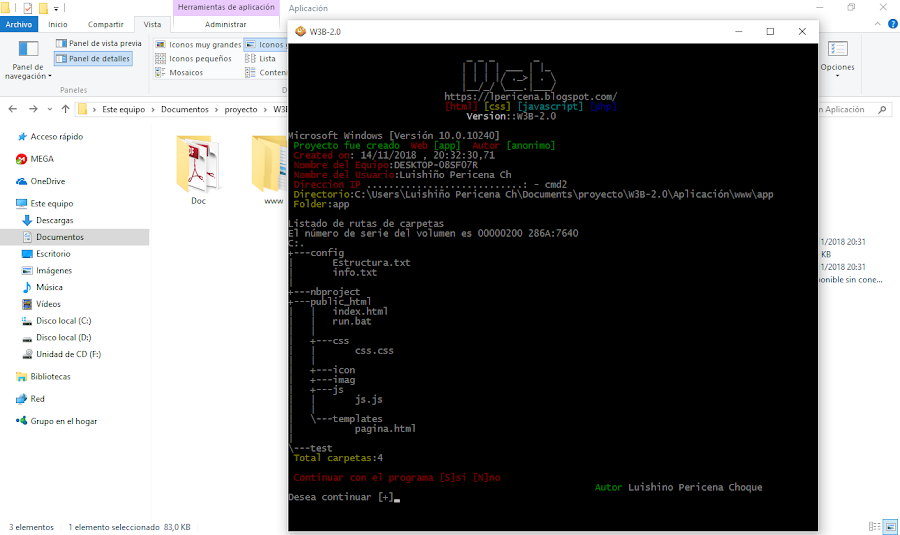Viewport: 900px width, 535px height.
Task: Open Disco local (C:) drive
Action: tap(56, 321)
